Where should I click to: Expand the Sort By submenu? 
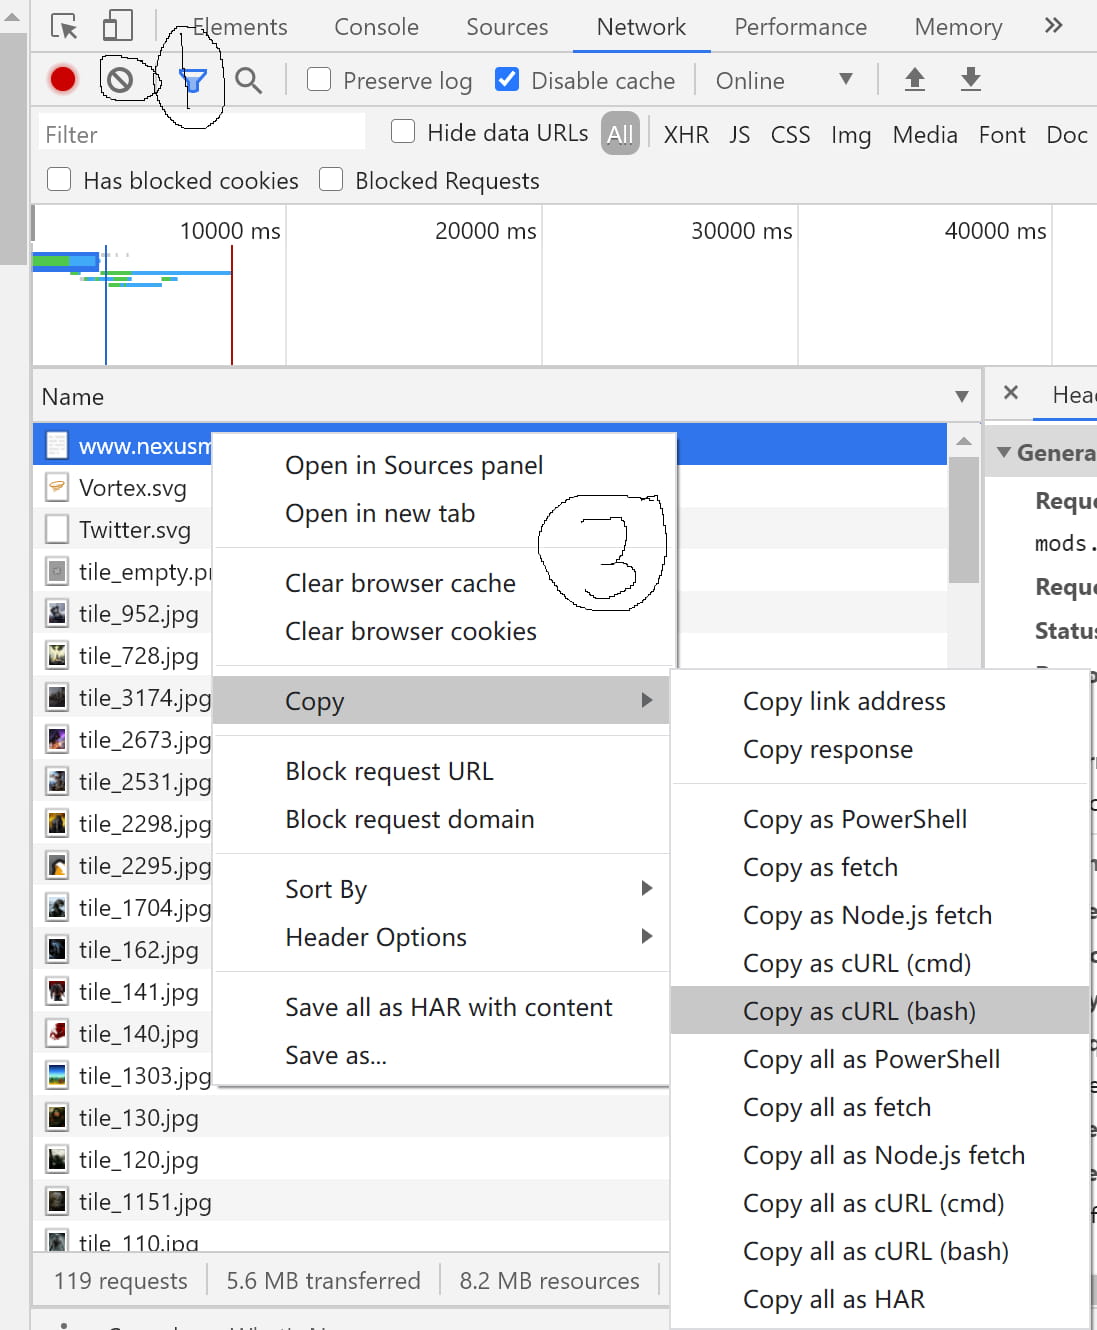647,888
